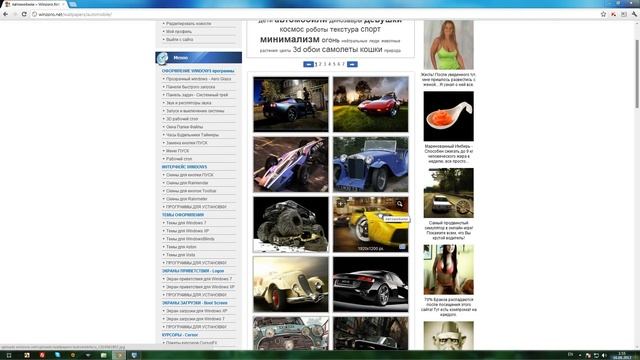Open the red Corvette on grass wallpaper thumbnail
This screenshot has width=640, height=360.
pyautogui.click(x=371, y=104)
